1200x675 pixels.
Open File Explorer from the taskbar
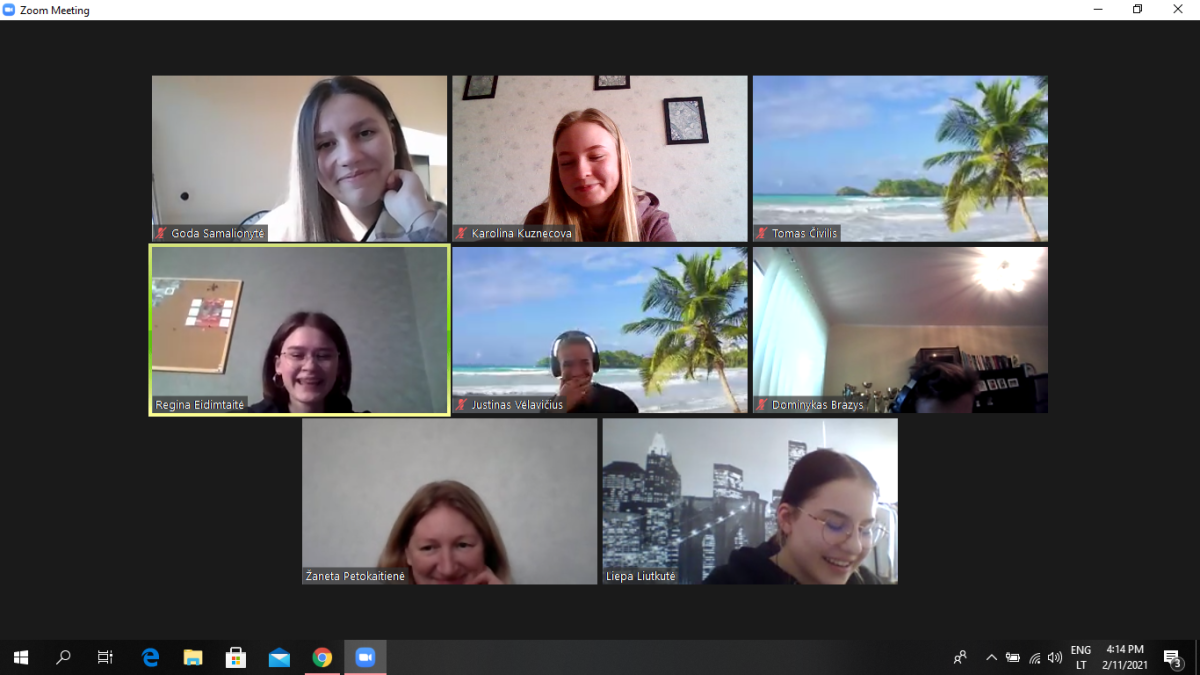[193, 657]
